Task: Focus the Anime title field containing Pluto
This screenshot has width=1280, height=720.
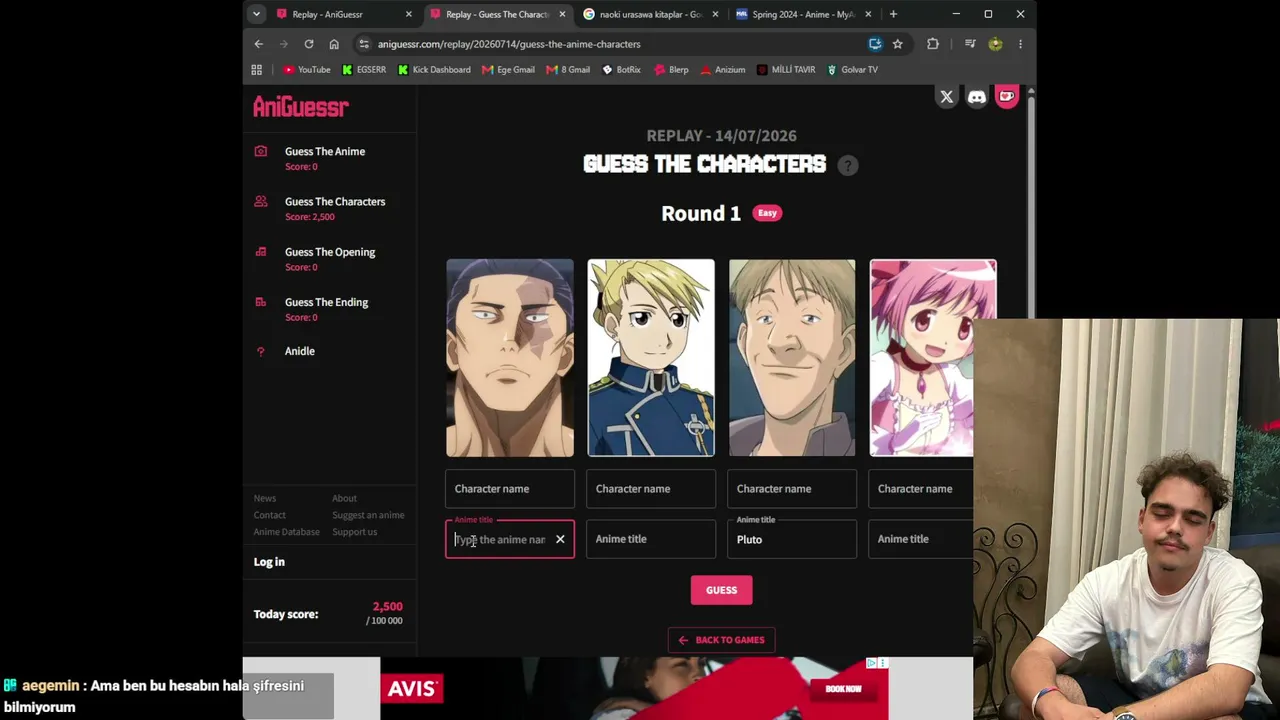Action: pyautogui.click(x=792, y=539)
